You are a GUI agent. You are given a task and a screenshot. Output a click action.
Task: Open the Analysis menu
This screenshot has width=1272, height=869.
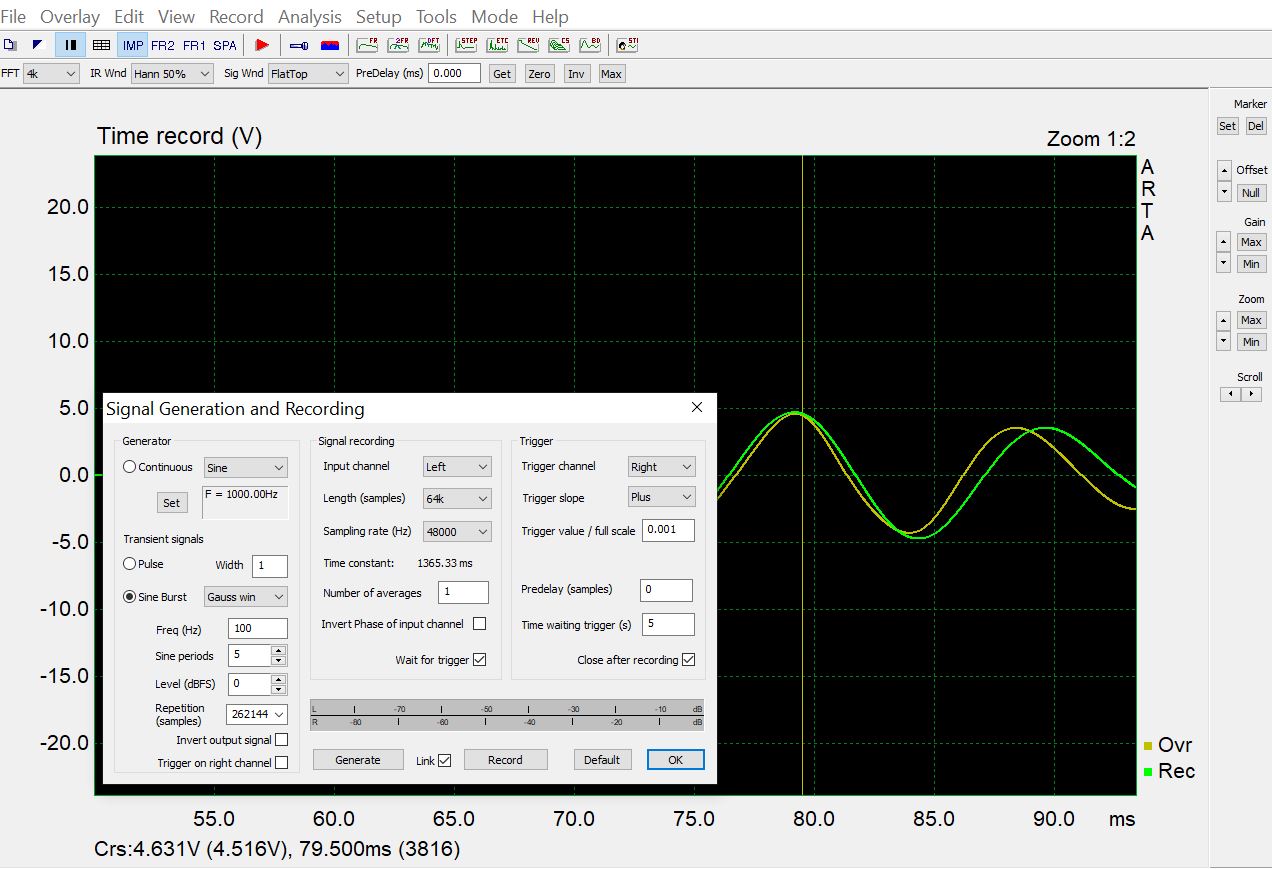310,17
